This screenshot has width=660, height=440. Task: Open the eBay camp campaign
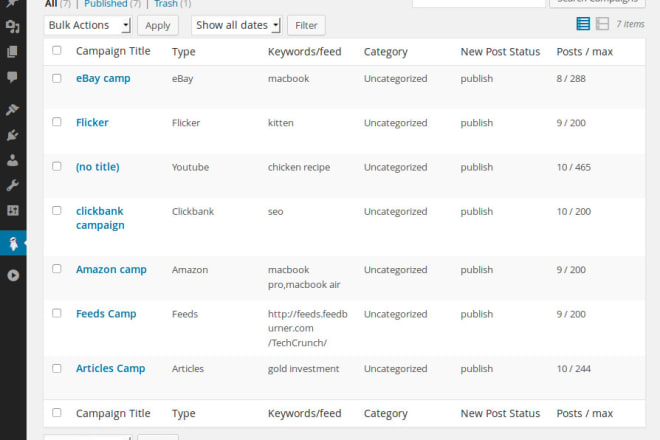[x=103, y=79]
